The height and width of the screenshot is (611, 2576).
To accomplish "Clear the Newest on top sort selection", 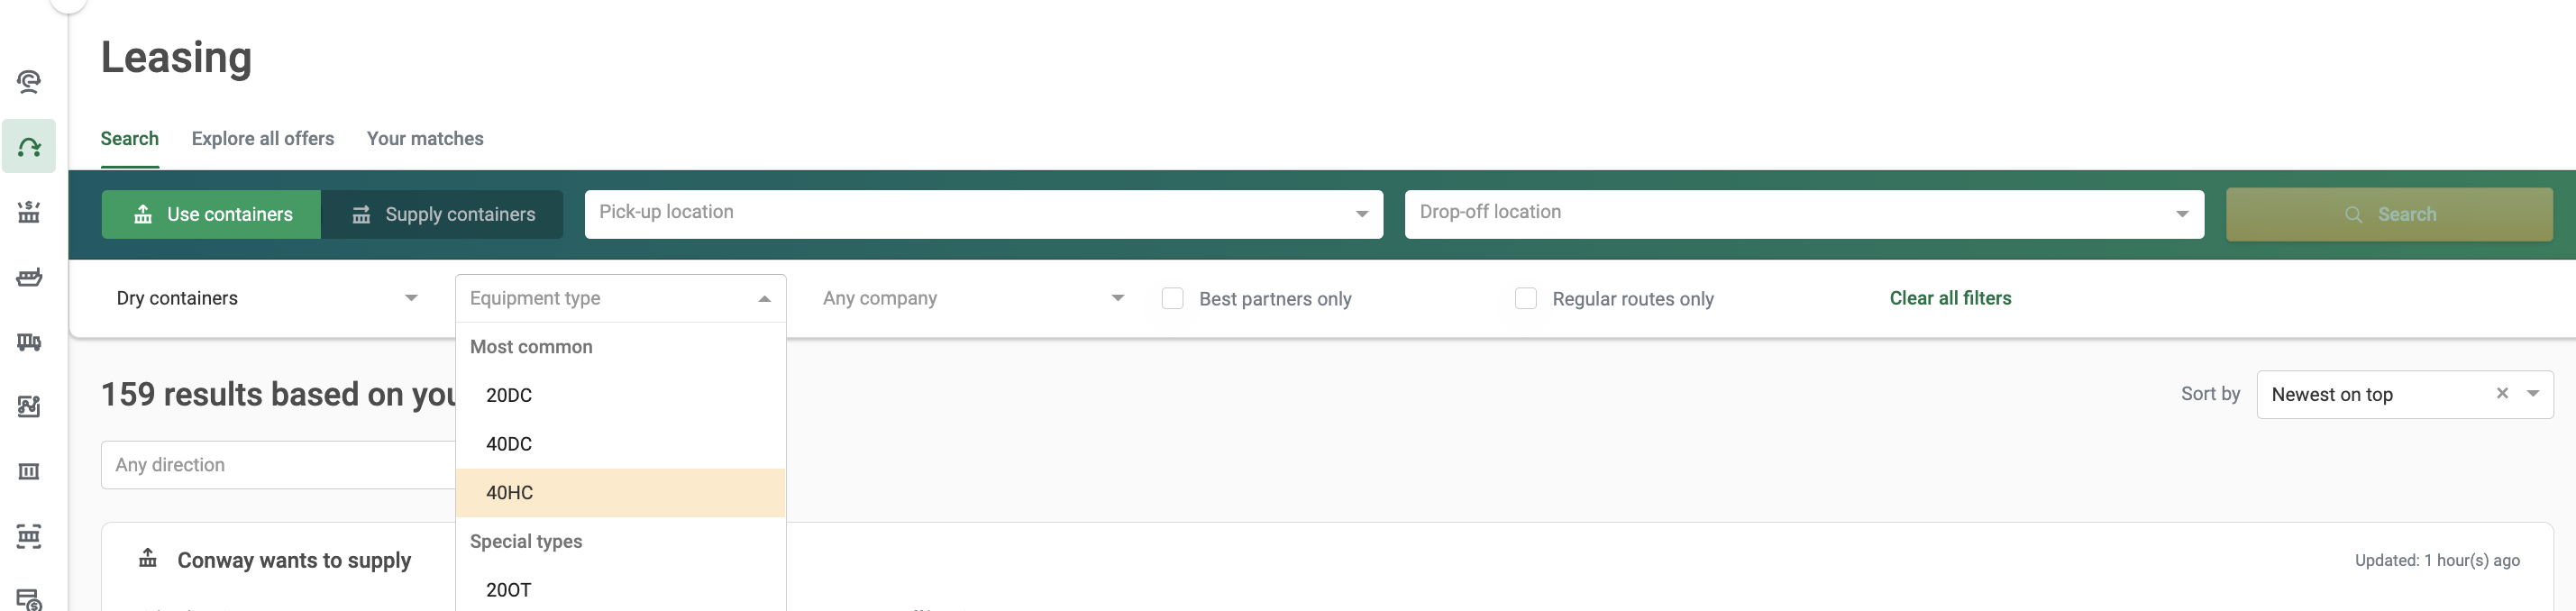I will click(2501, 394).
